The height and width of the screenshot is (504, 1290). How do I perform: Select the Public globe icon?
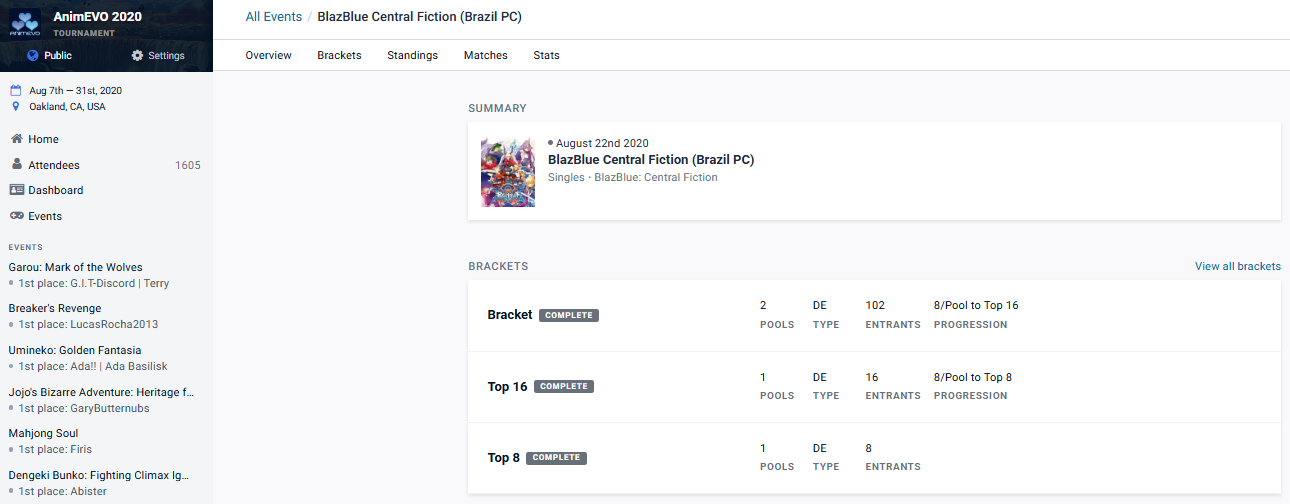point(32,56)
